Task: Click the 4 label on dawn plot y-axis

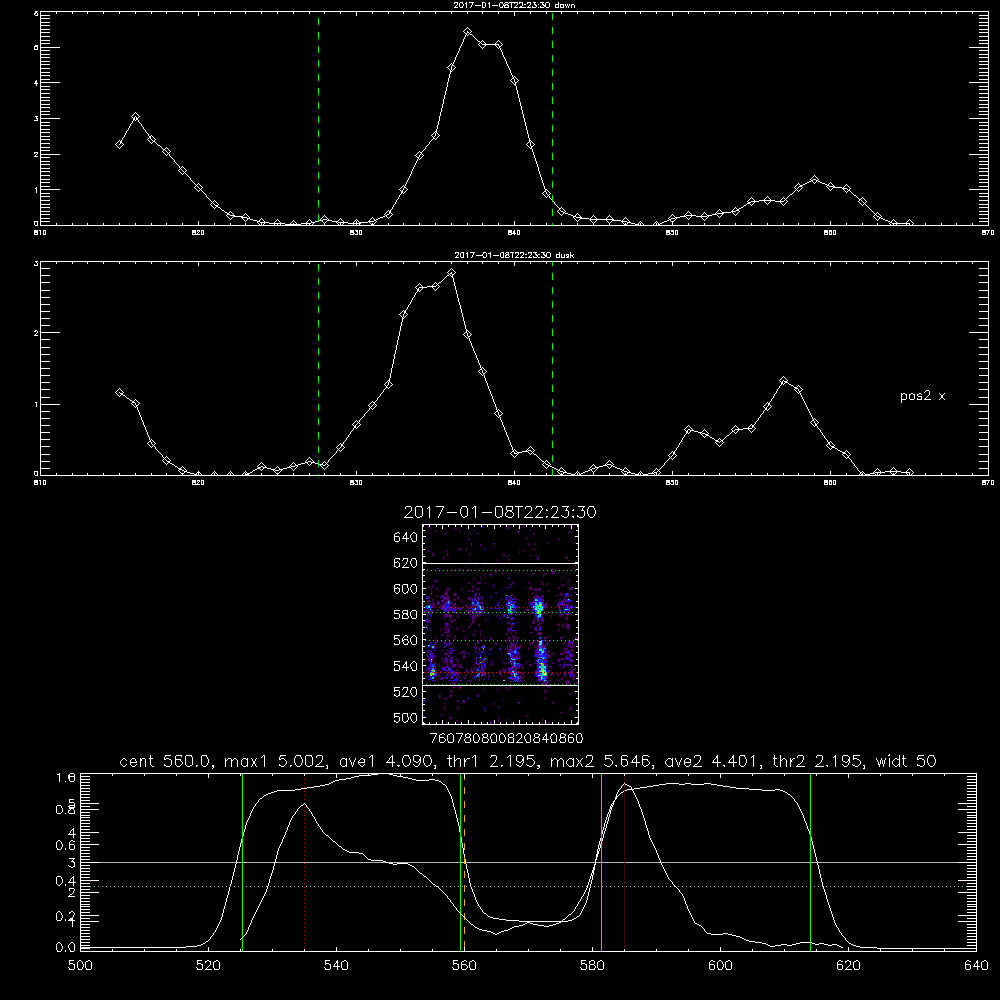Action: click(x=36, y=83)
